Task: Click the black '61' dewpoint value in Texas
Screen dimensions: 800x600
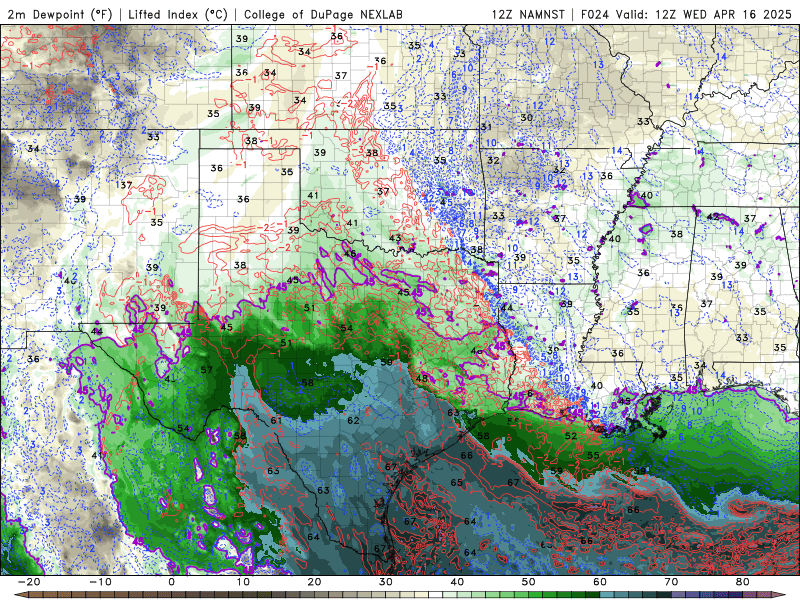Action: pyautogui.click(x=276, y=420)
